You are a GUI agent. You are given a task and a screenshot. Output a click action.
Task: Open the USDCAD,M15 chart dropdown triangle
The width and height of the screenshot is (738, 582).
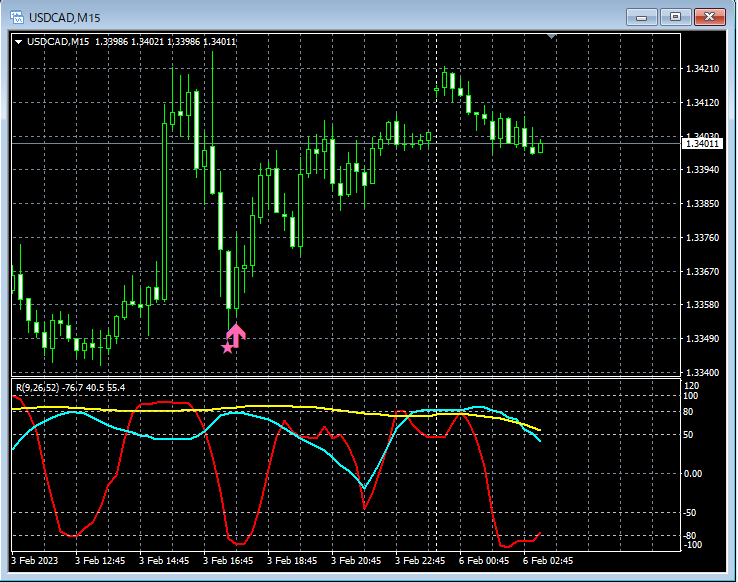19,41
